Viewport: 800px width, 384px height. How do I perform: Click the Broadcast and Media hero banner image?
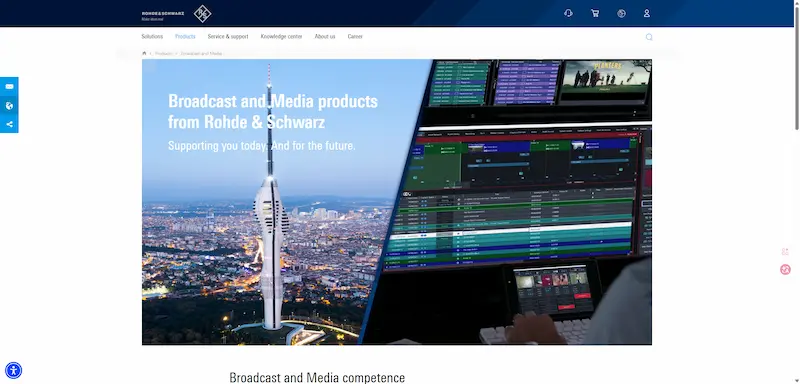396,202
